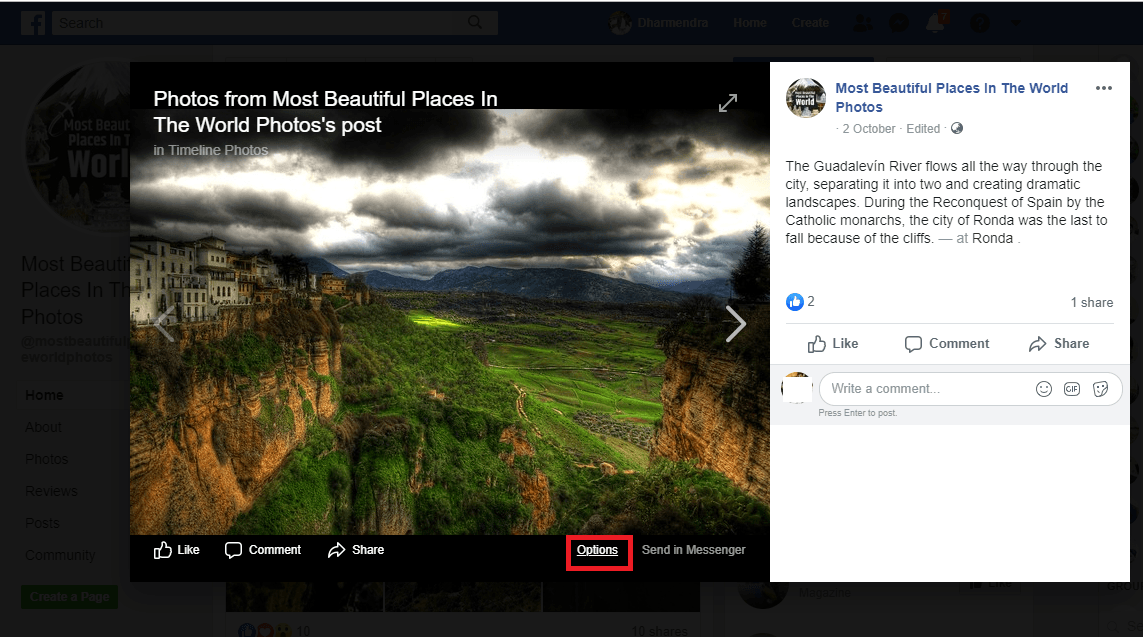Like the photo in the bottom bar

pos(176,550)
